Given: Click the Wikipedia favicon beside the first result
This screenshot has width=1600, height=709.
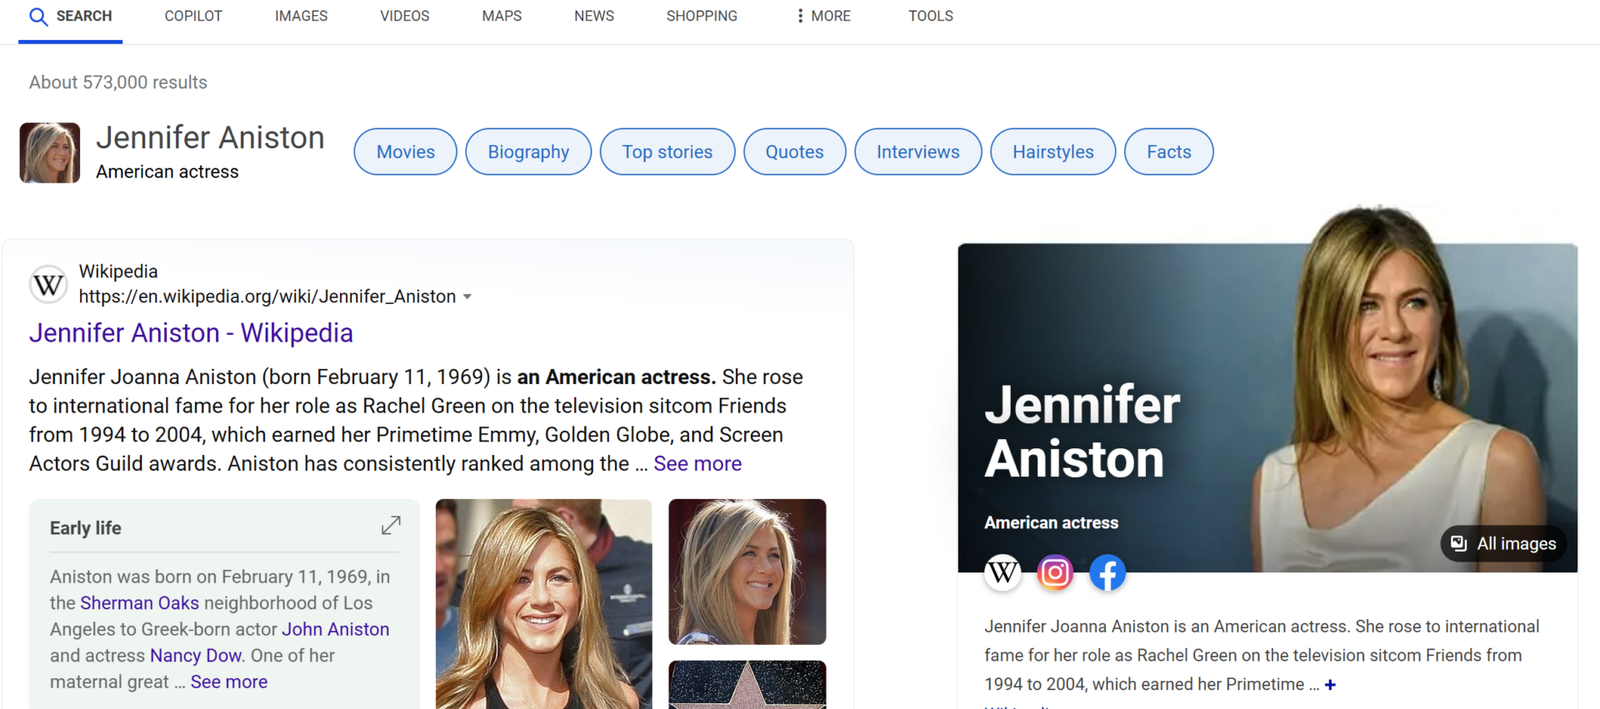Looking at the screenshot, I should click(x=48, y=285).
